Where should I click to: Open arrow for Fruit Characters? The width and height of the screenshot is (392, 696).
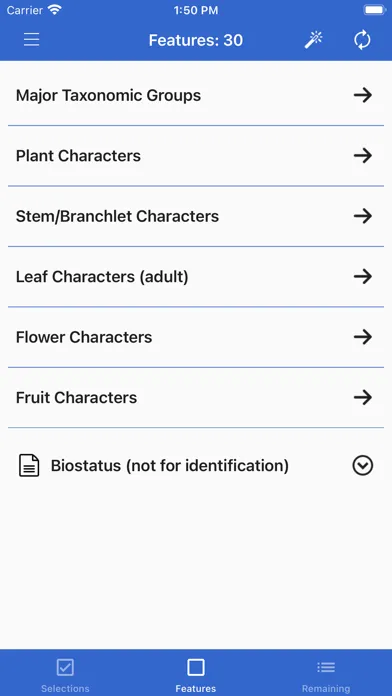coord(363,397)
